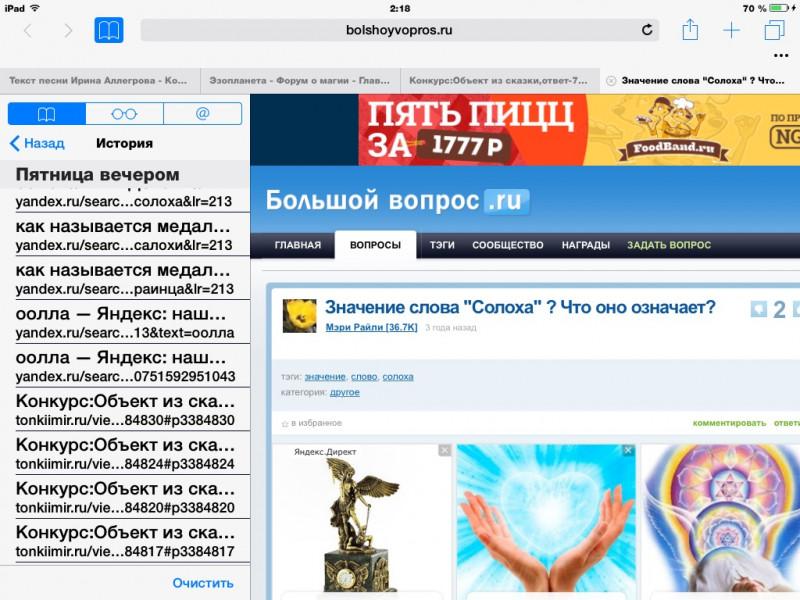The height and width of the screenshot is (600, 800).
Task: Open the angel statue ad thumbnail
Action: [x=361, y=520]
